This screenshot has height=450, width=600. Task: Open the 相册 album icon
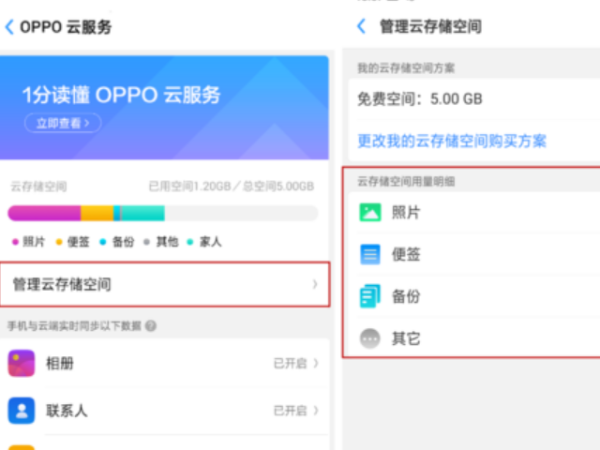point(21,363)
